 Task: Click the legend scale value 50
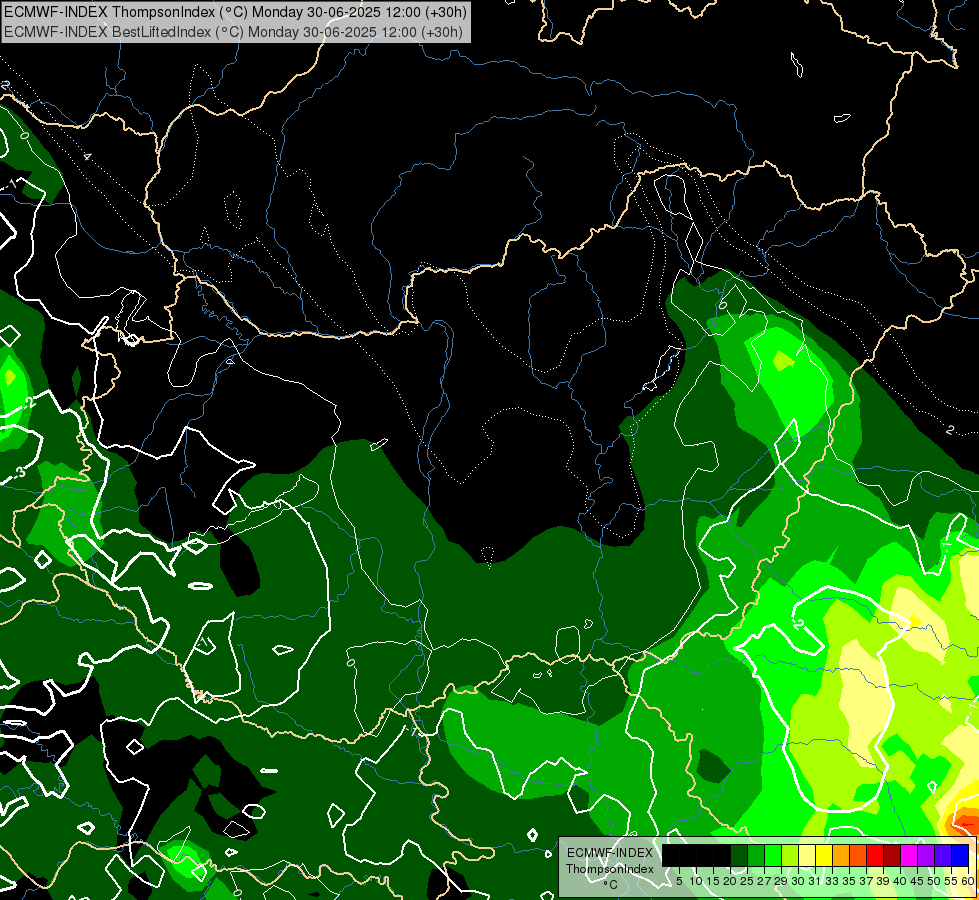point(934,881)
